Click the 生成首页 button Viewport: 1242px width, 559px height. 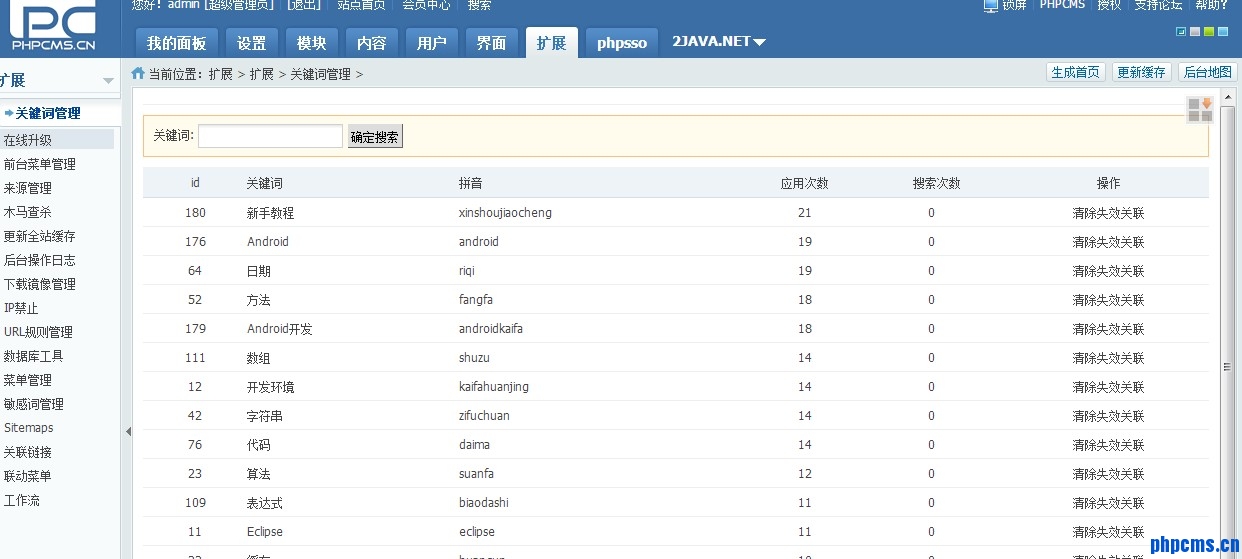(1075, 72)
